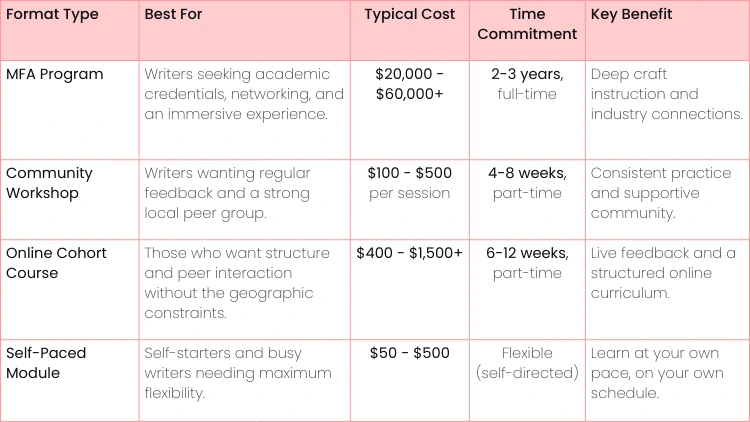The width and height of the screenshot is (750, 422).
Task: Click the $50 - $500 cost cell
Action: 409,353
